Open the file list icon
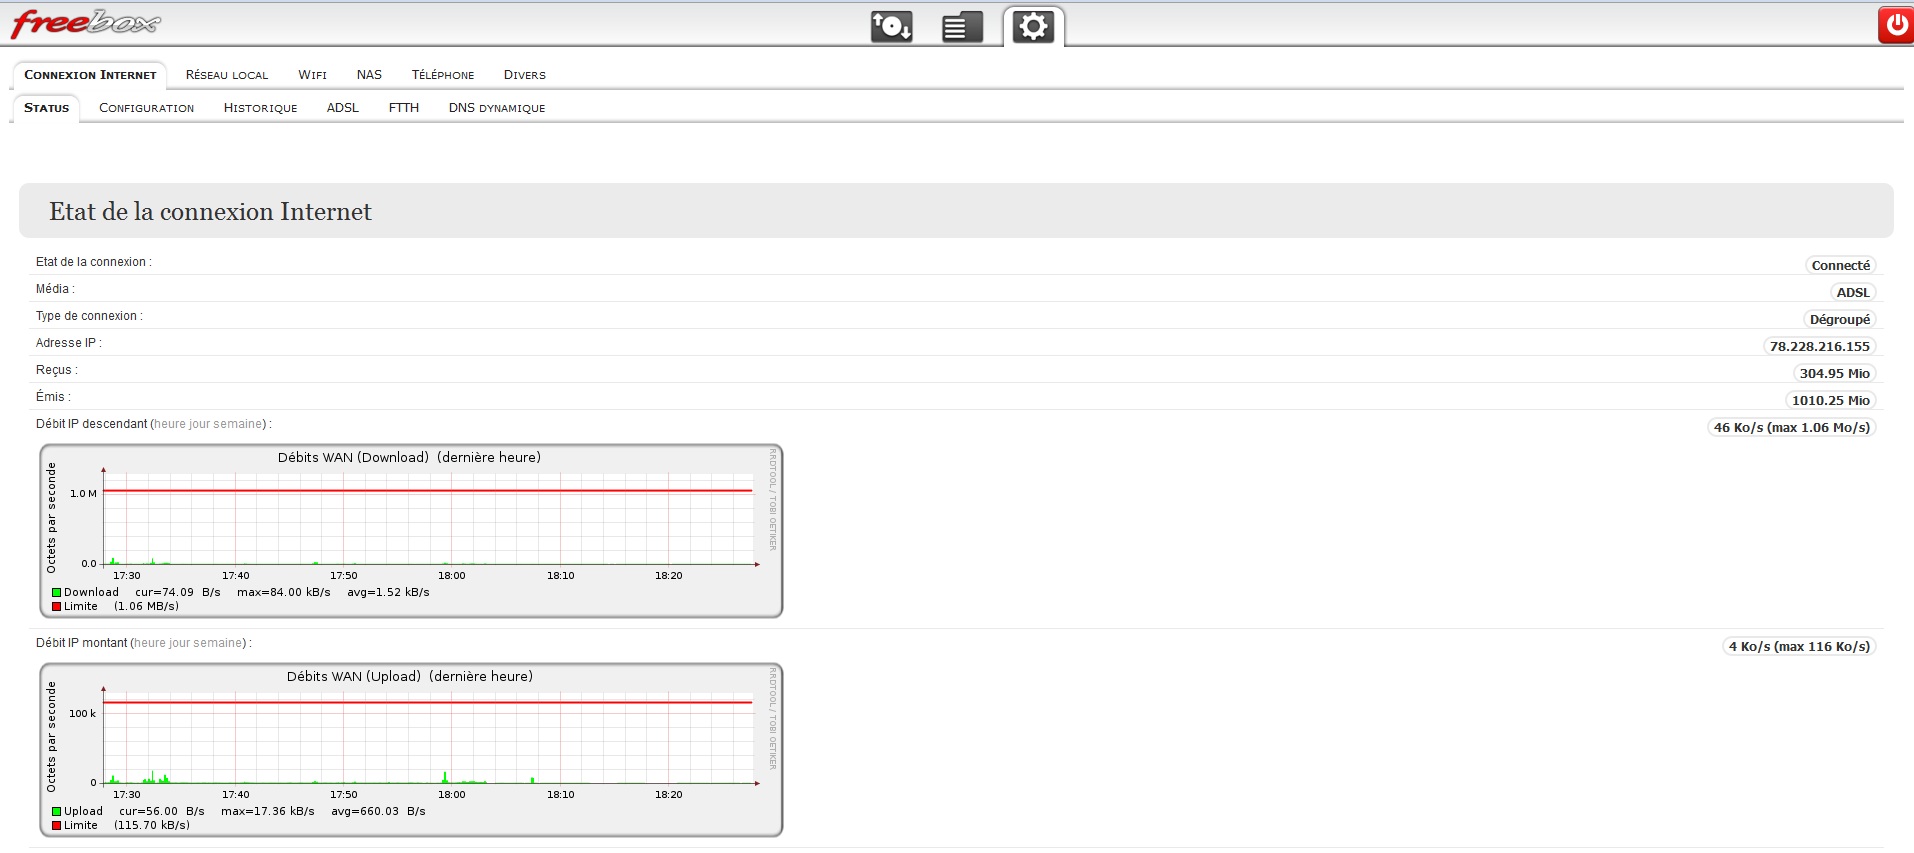This screenshot has height=853, width=1914. 961,27
